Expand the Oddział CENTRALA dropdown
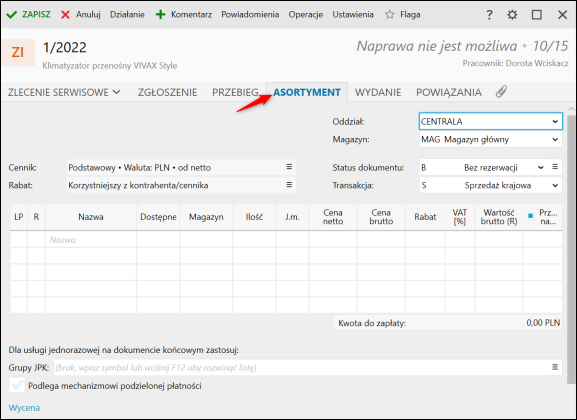This screenshot has width=577, height=420. pos(555,121)
